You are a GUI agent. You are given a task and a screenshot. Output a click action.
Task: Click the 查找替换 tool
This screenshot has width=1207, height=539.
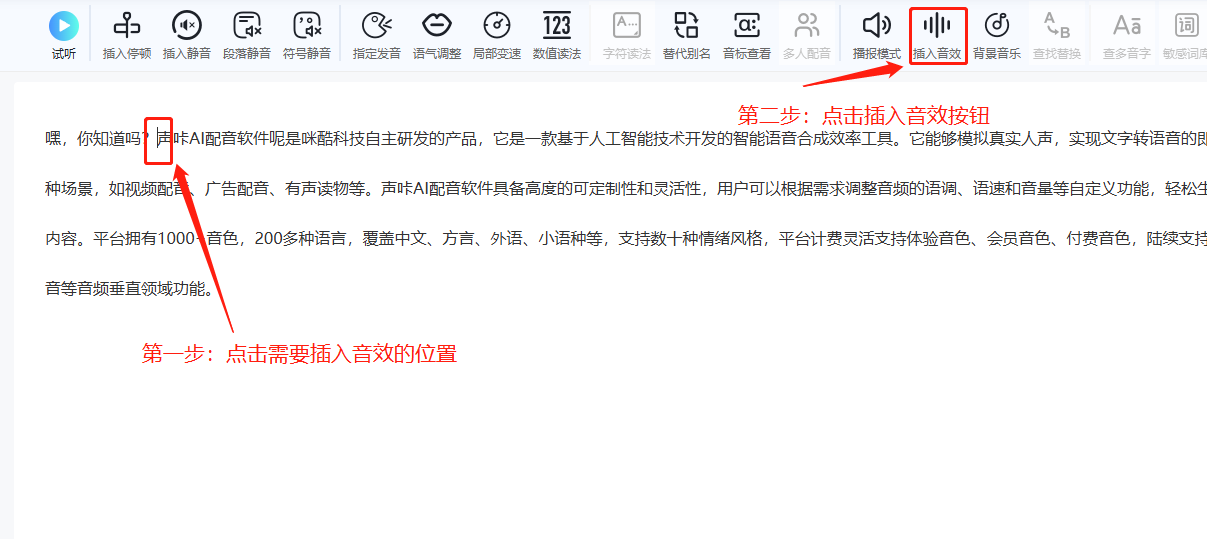(x=1057, y=35)
